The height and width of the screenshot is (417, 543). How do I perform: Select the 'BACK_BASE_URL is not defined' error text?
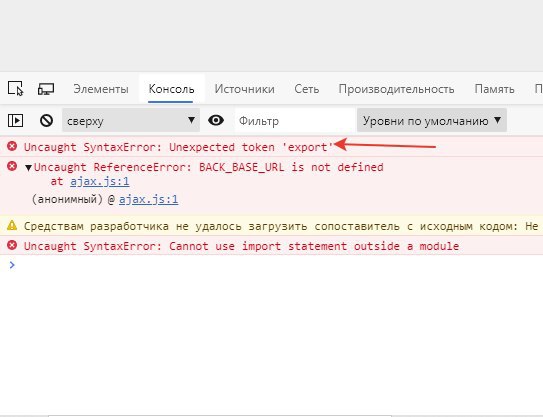(x=208, y=167)
